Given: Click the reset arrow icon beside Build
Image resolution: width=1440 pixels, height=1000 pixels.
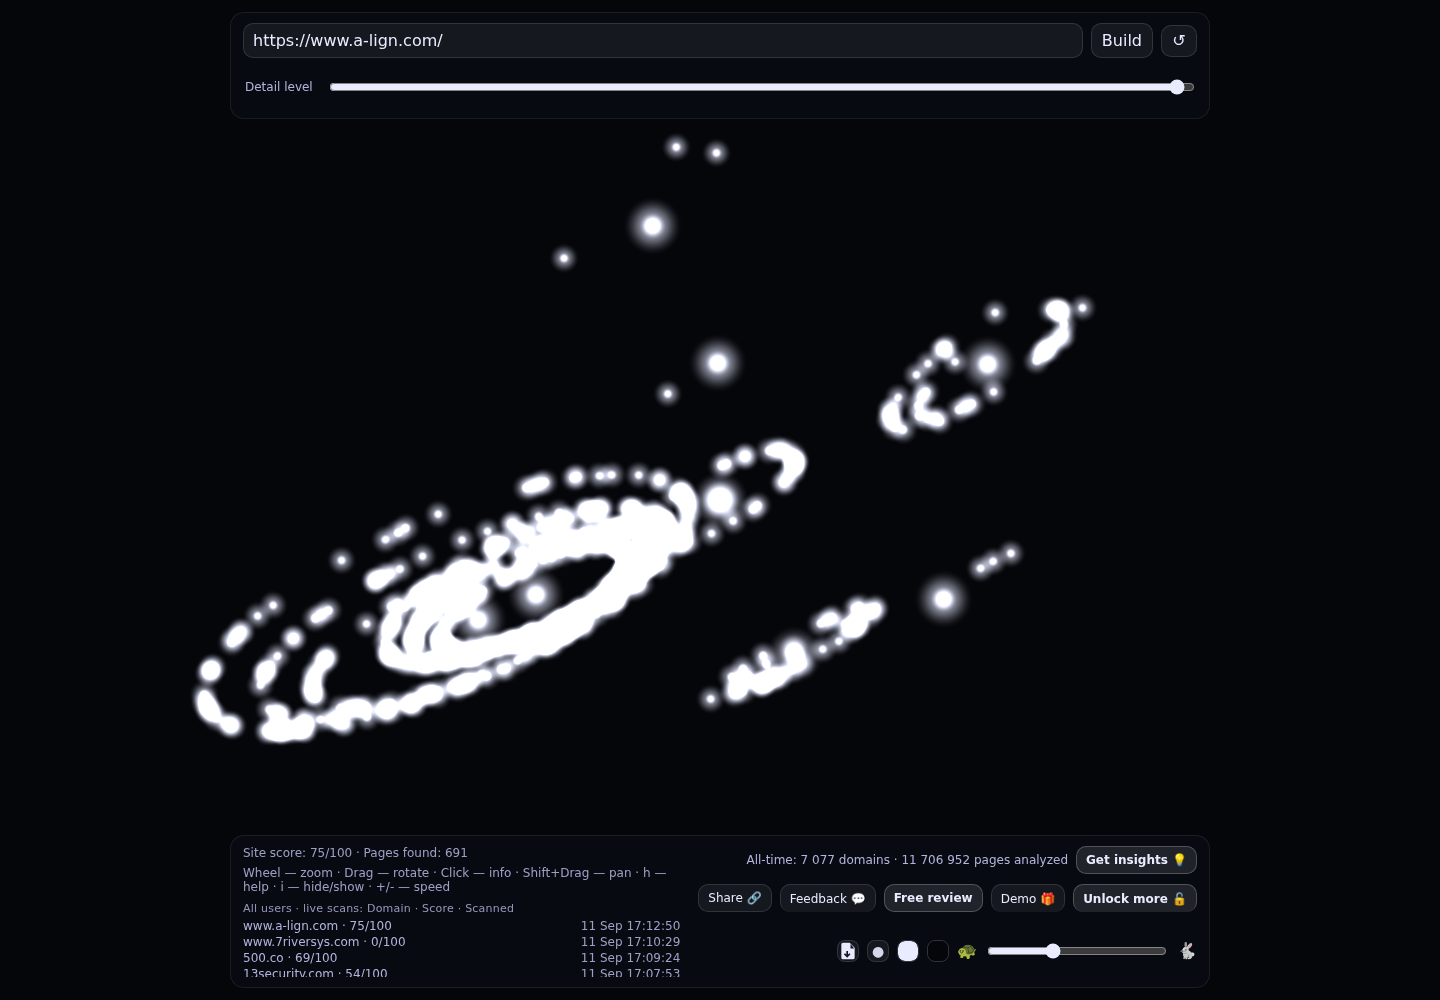Looking at the screenshot, I should tap(1179, 41).
